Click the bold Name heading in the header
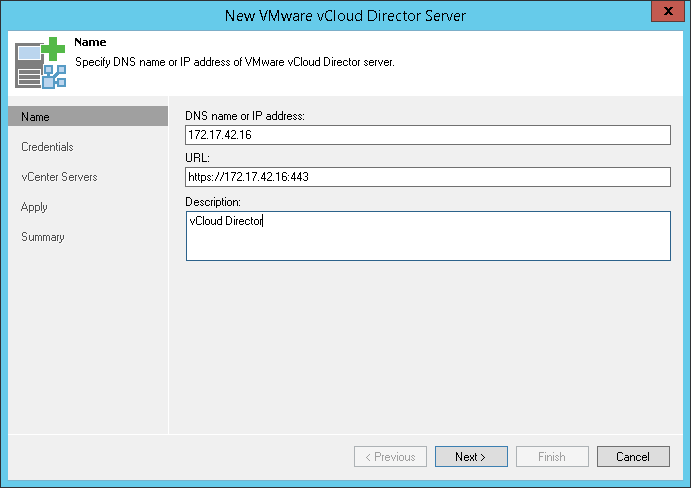The height and width of the screenshot is (488, 691). (x=90, y=43)
